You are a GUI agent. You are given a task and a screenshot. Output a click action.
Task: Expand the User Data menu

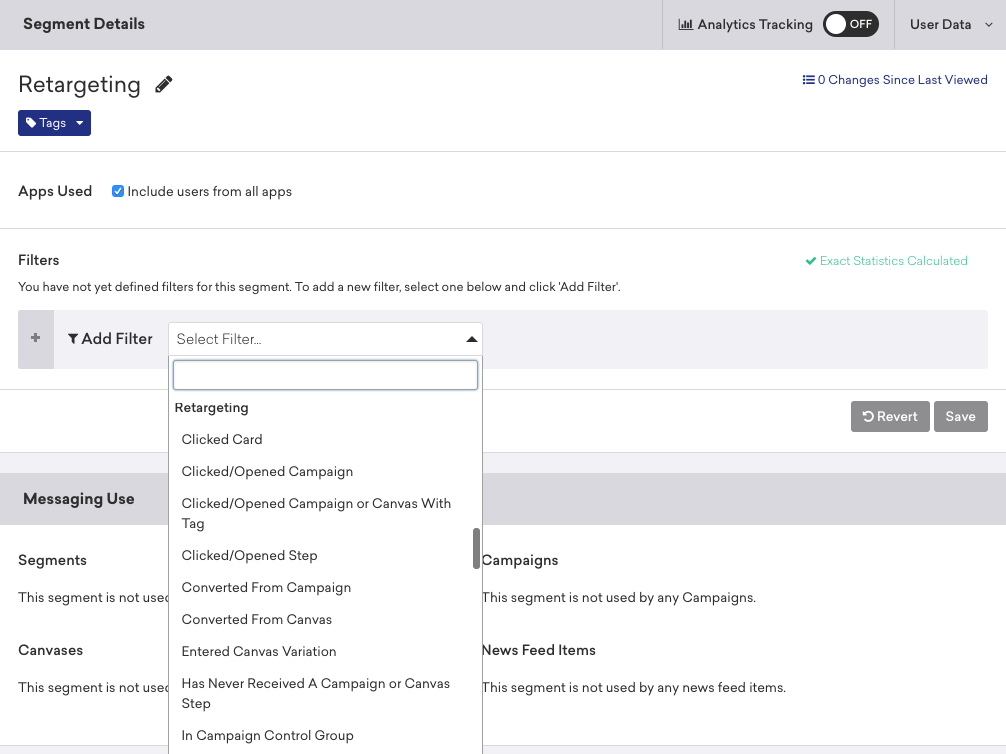pos(951,25)
